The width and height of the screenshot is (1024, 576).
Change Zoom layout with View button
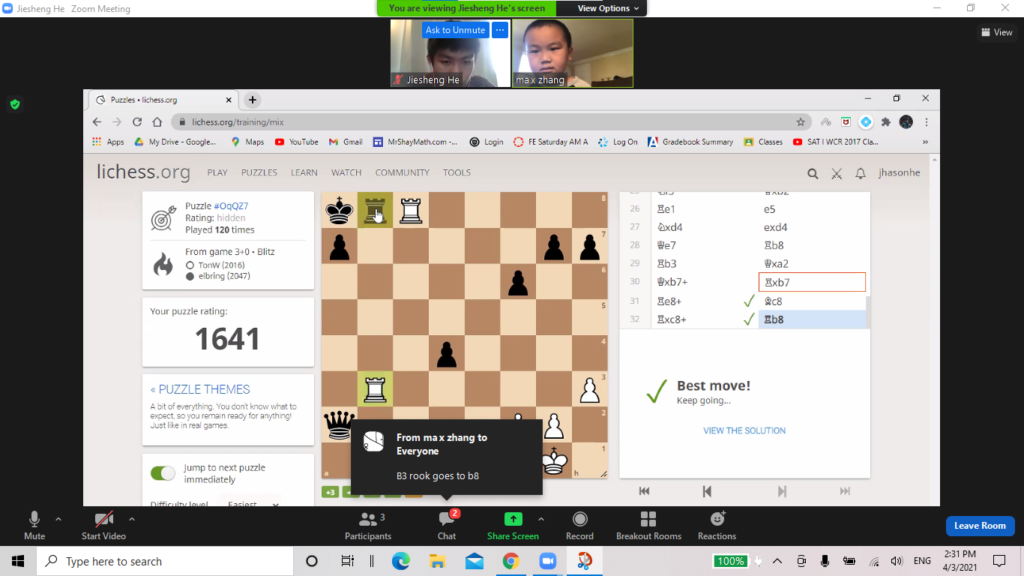(x=997, y=32)
